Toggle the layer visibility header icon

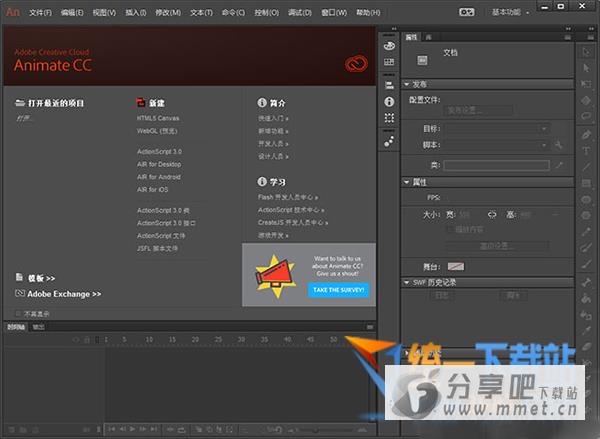pos(76,339)
